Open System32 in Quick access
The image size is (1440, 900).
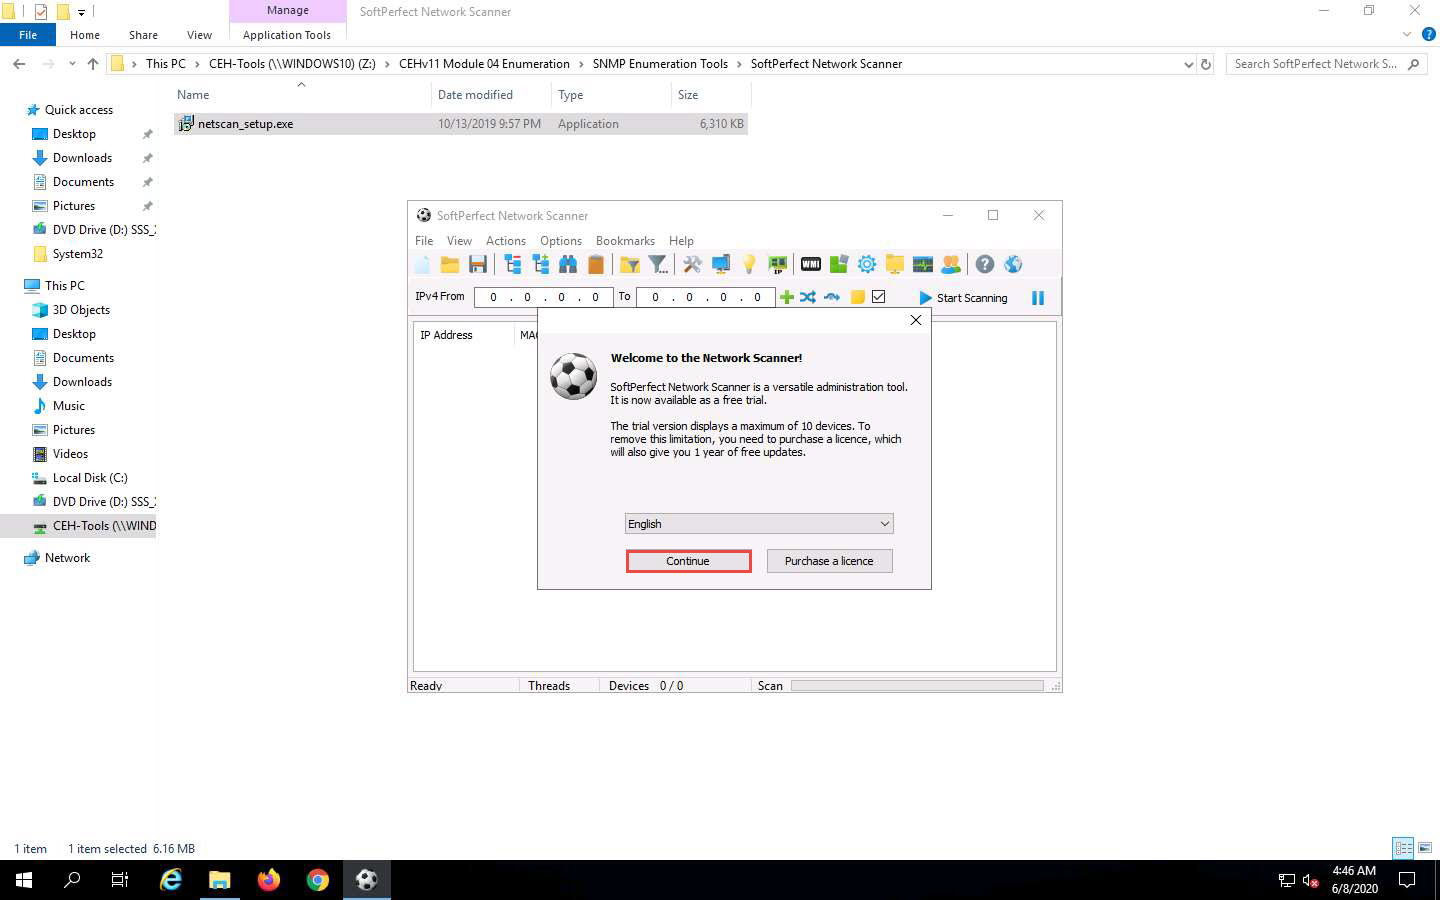[77, 254]
